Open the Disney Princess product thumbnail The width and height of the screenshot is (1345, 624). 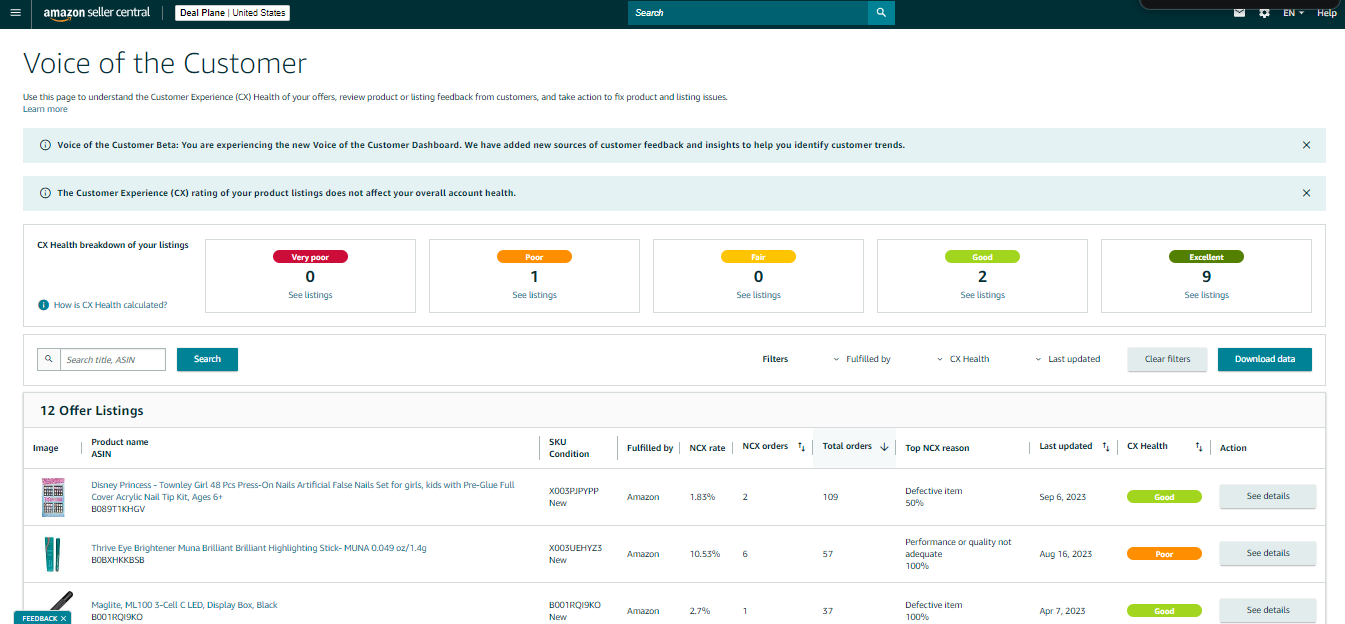point(53,497)
